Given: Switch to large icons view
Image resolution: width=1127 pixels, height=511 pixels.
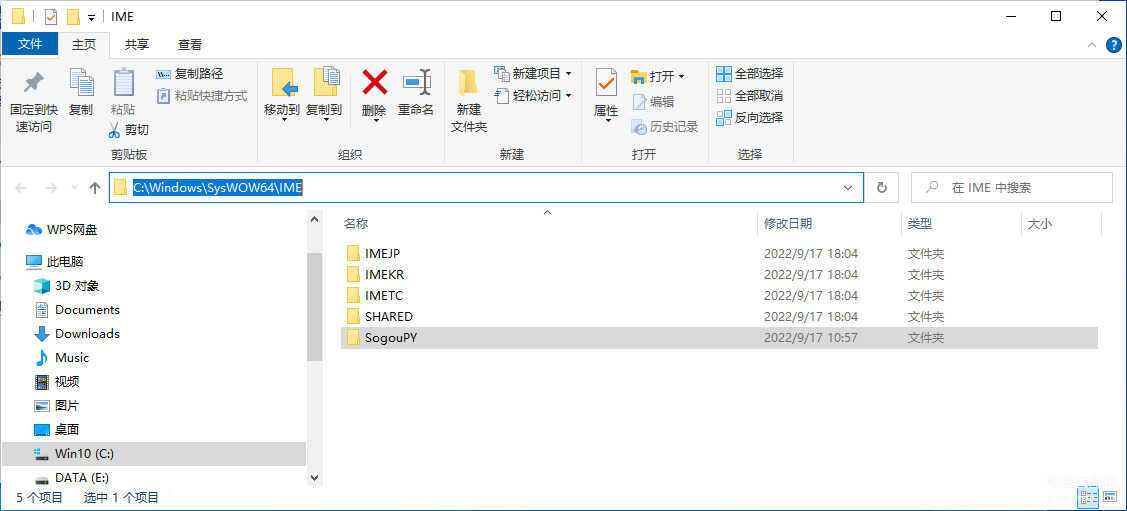Looking at the screenshot, I should [1109, 497].
